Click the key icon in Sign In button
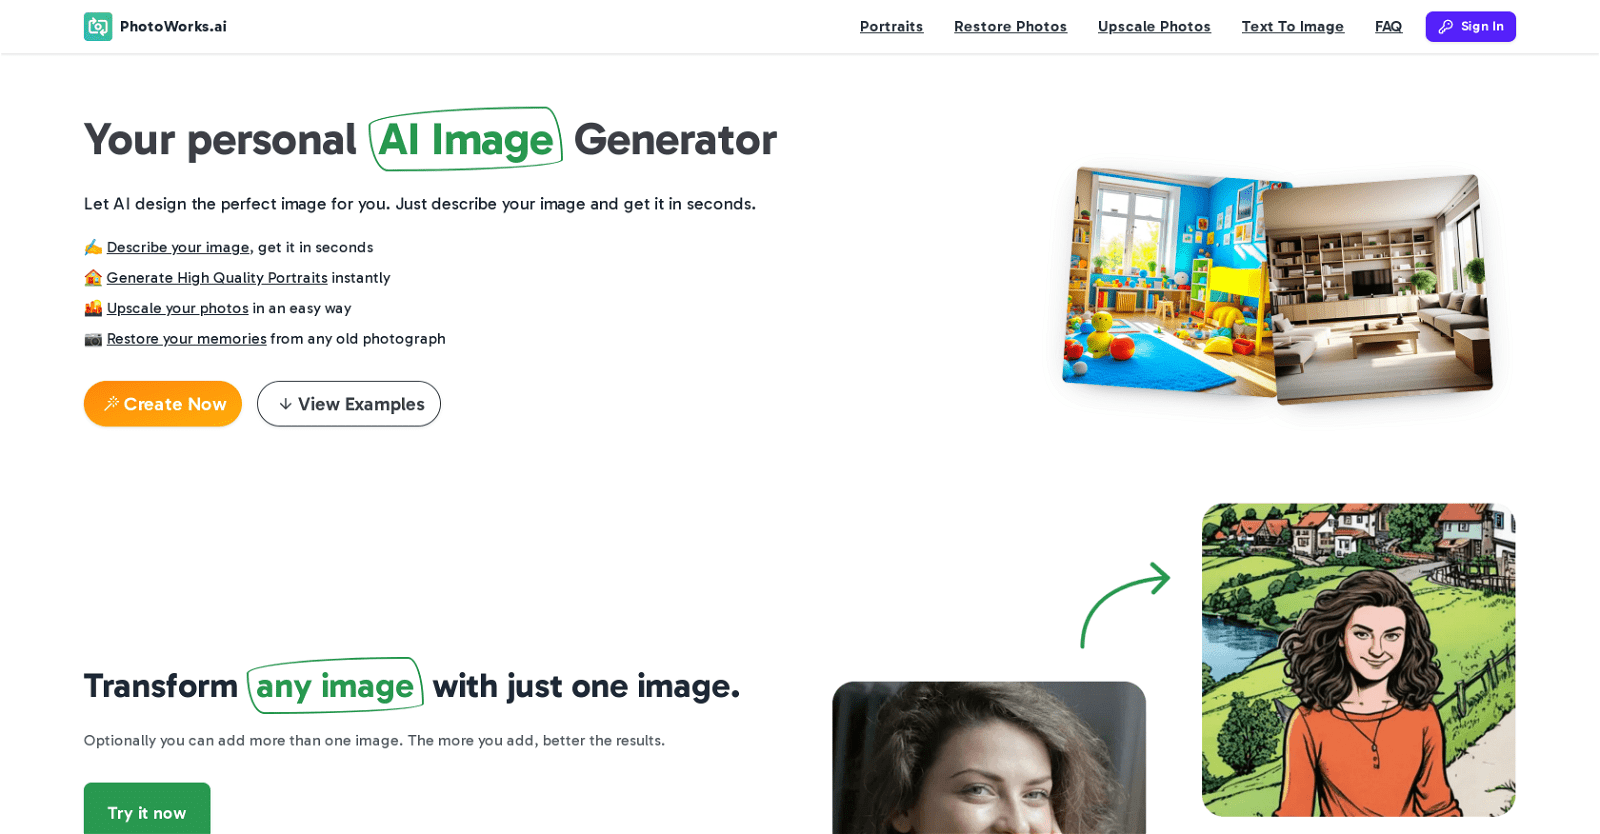The image size is (1600, 834). point(1445,27)
